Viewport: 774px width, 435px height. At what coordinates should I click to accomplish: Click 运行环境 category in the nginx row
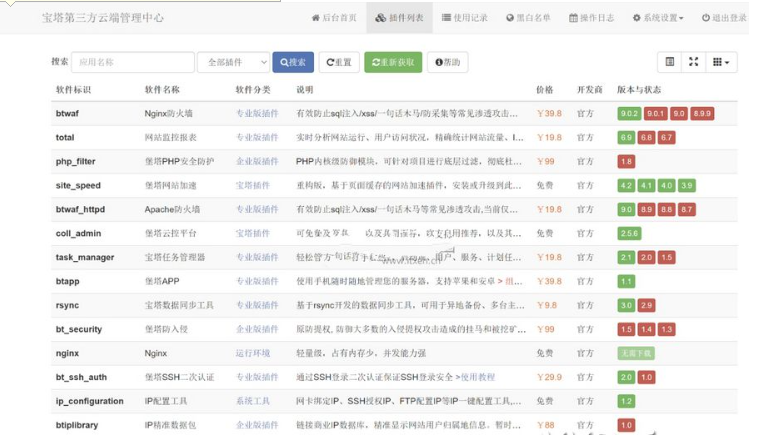coord(253,354)
